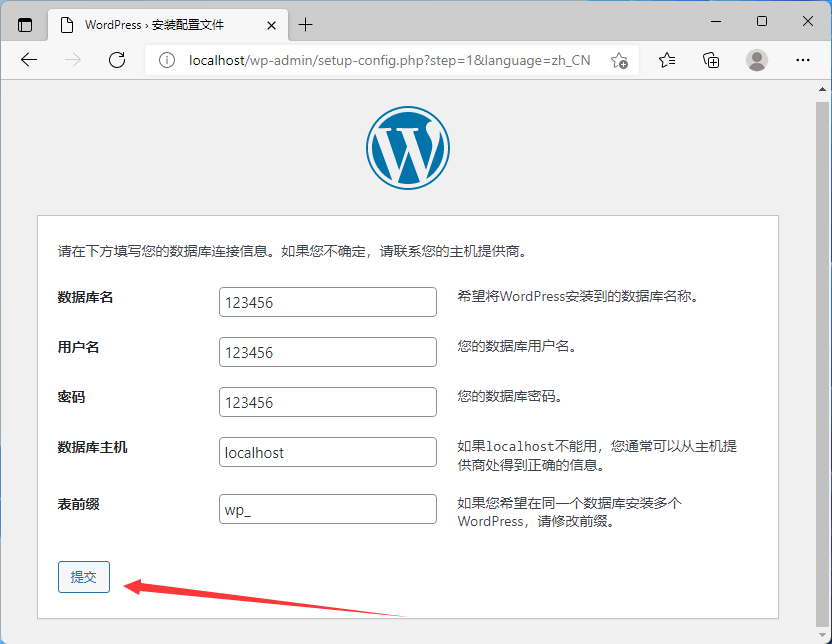Click the 数据库名 input field
The width and height of the screenshot is (832, 644).
pos(327,302)
